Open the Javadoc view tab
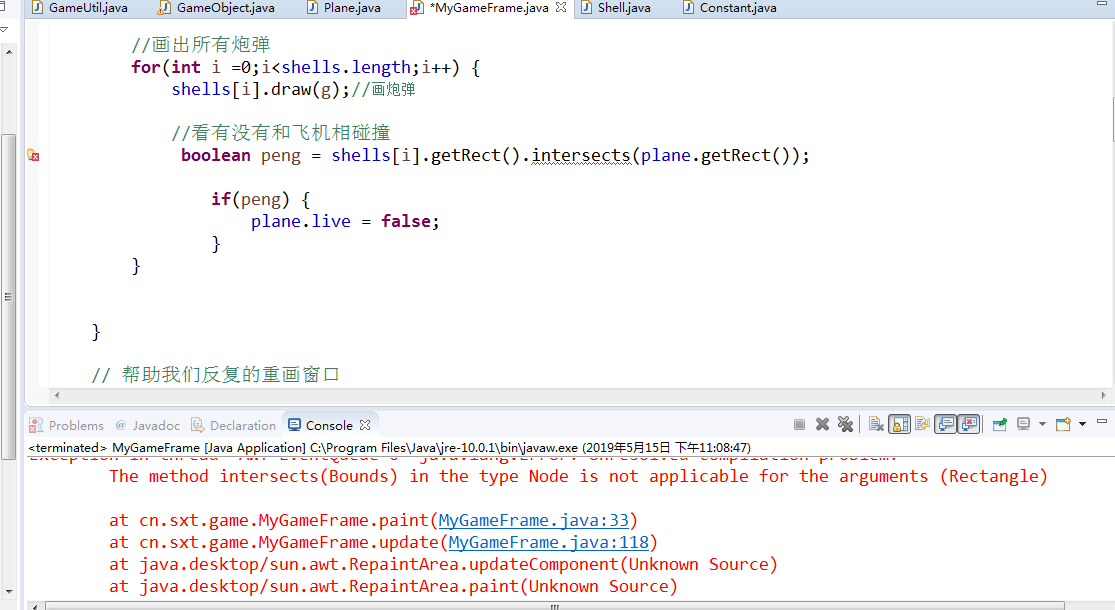This screenshot has height=610, width=1115. [148, 425]
